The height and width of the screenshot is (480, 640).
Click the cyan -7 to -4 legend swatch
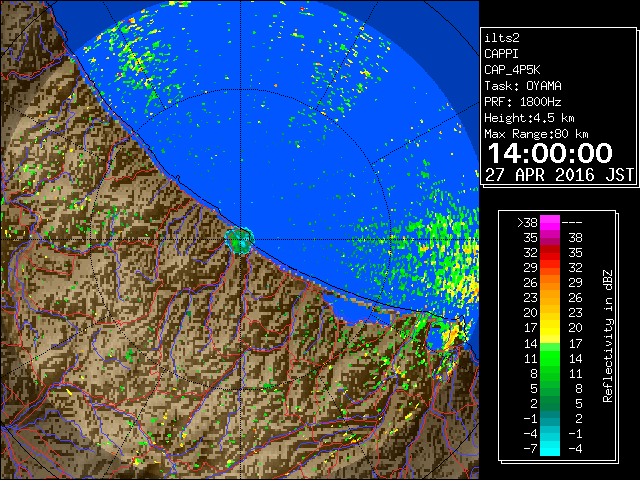(550, 448)
